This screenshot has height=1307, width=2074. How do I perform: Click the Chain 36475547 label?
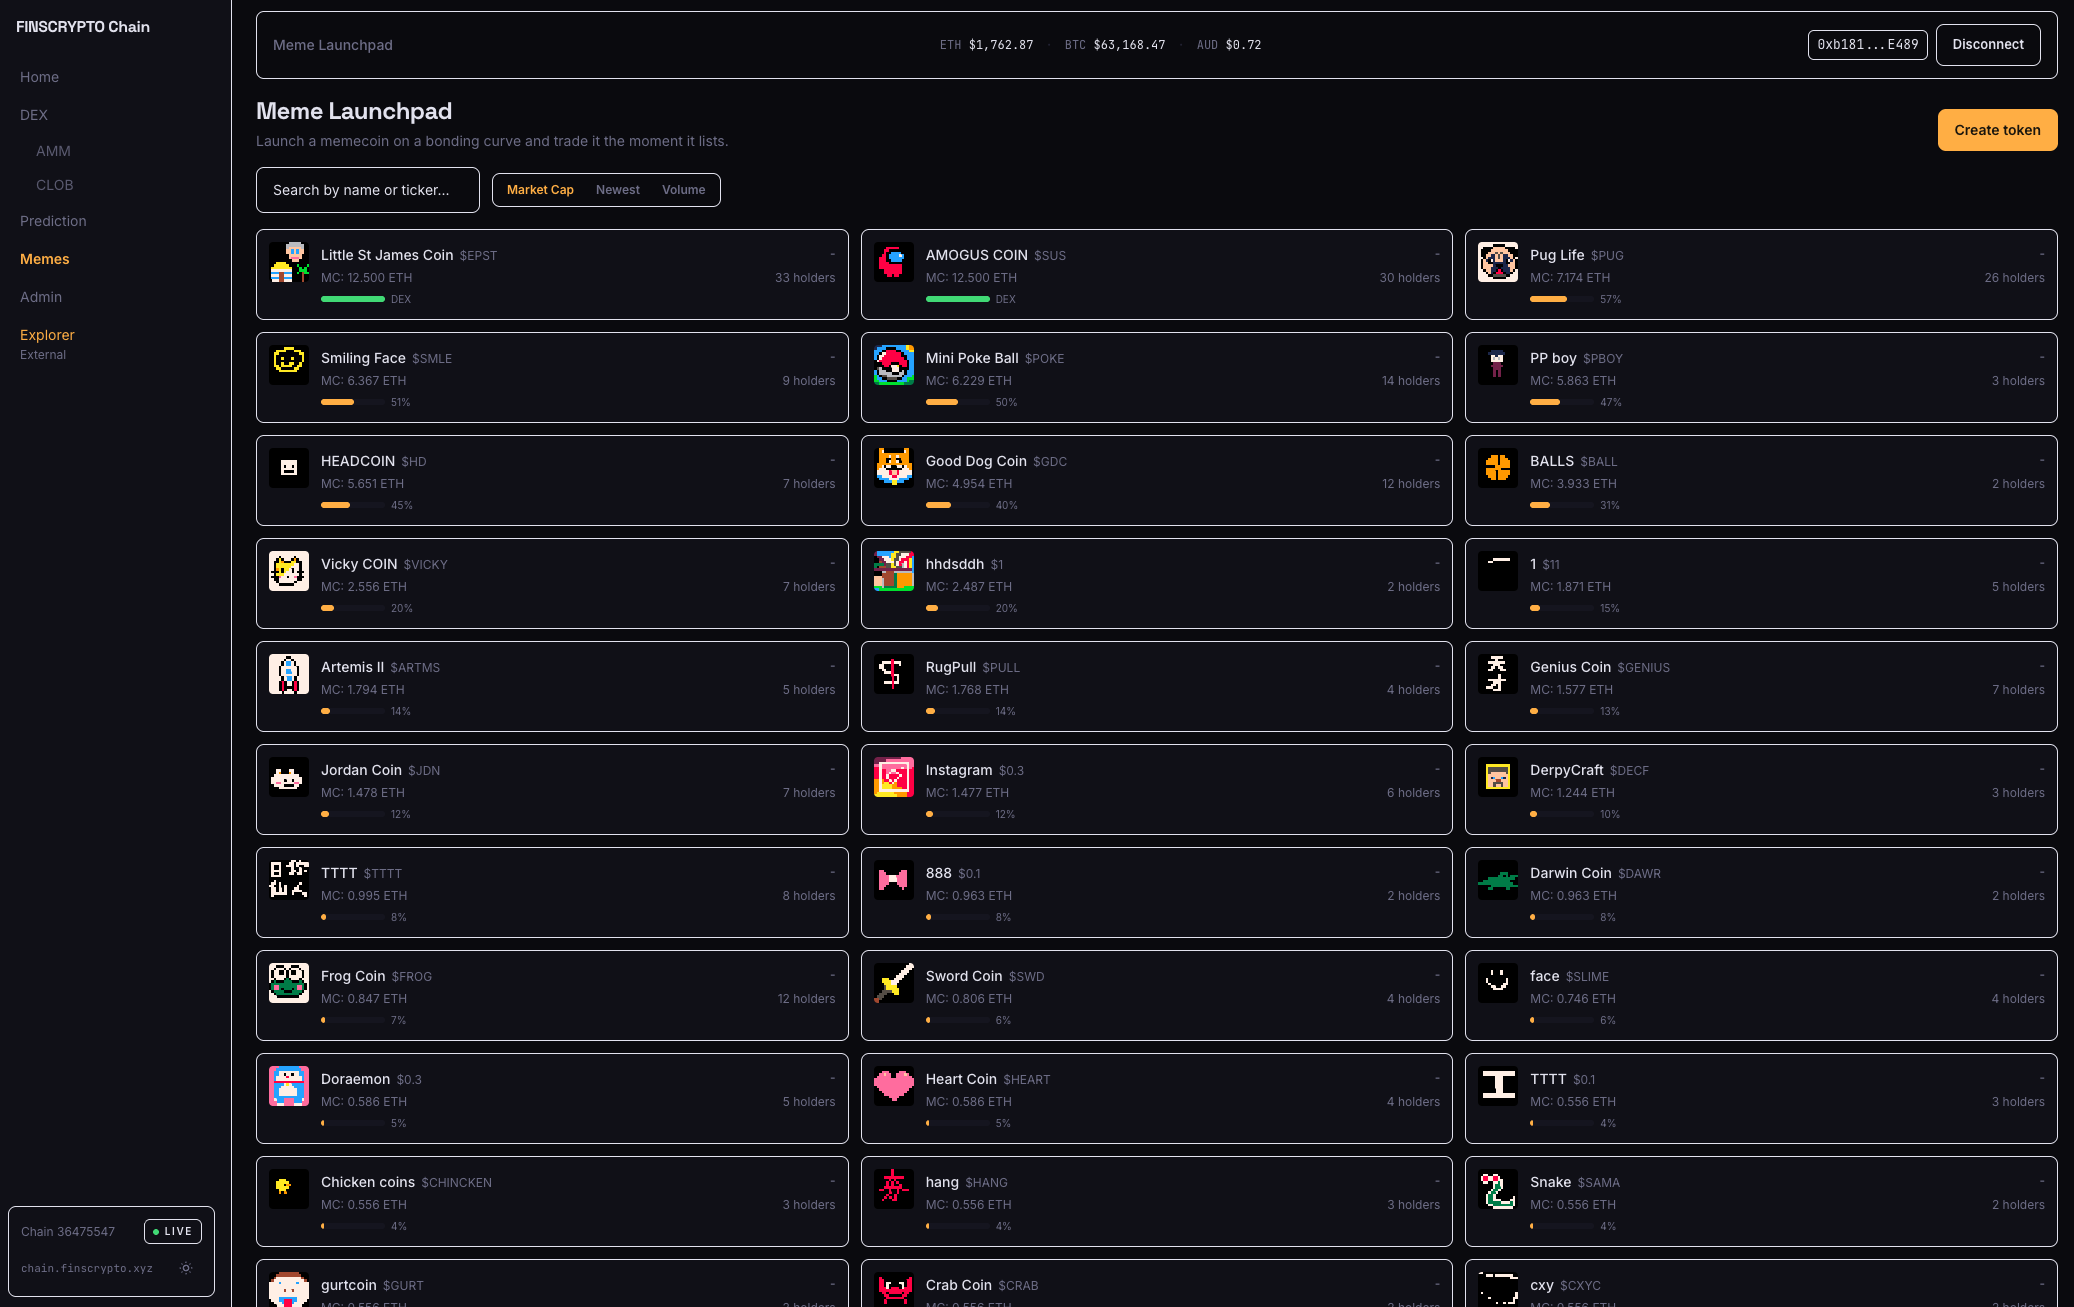(x=68, y=1232)
